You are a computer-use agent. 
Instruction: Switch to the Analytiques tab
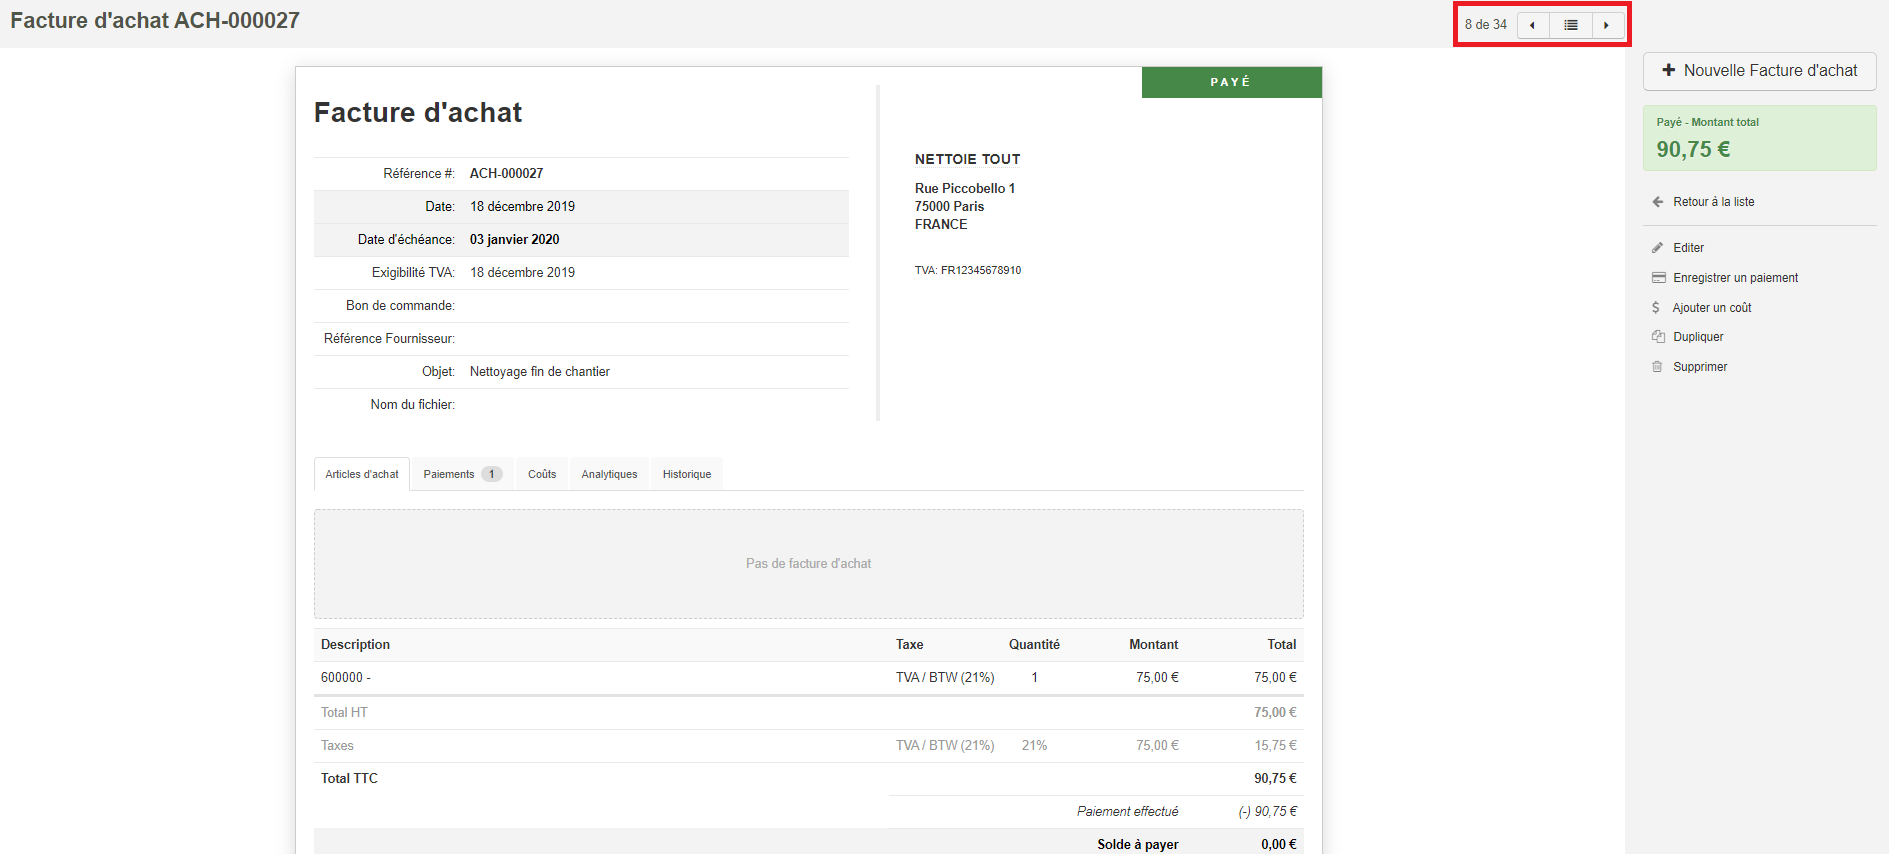point(609,474)
